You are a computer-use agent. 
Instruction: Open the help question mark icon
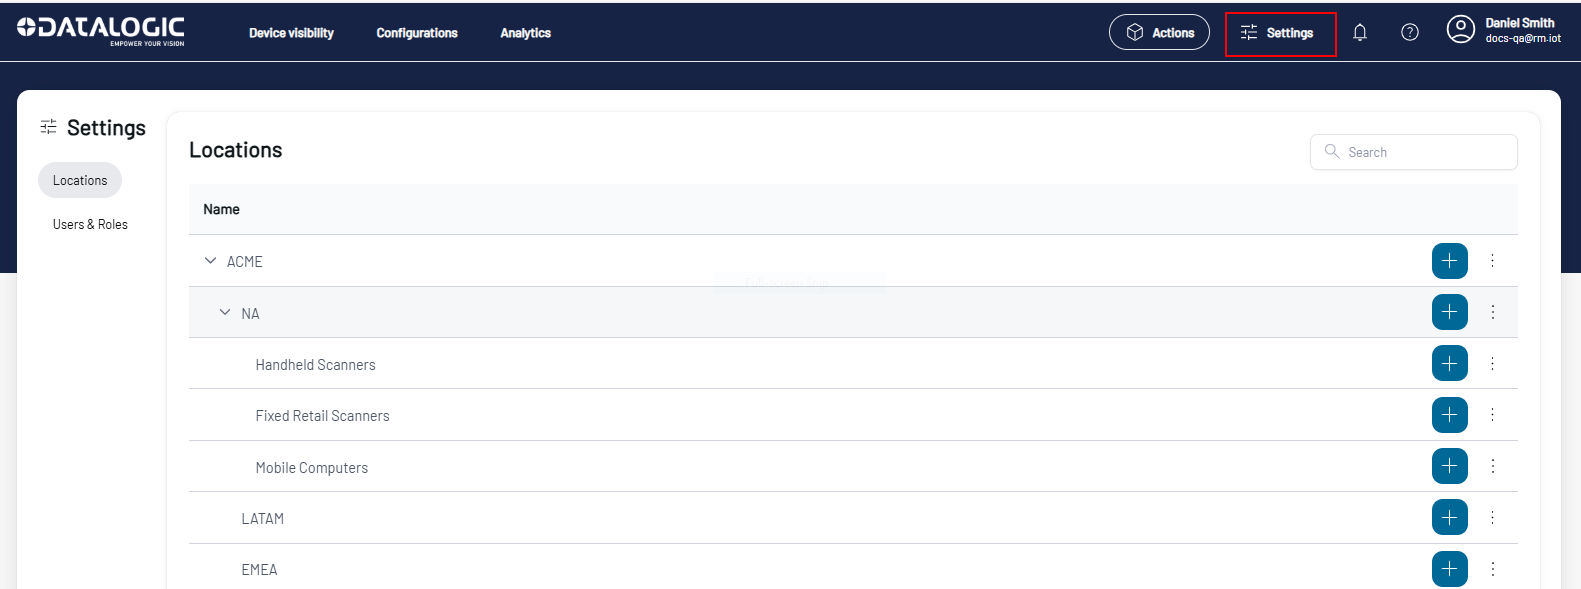(1409, 33)
